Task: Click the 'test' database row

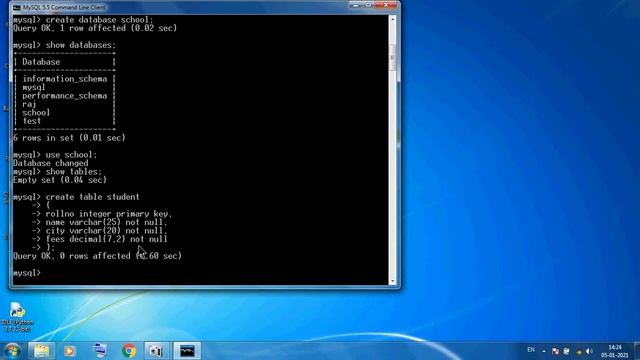Action: coord(31,121)
